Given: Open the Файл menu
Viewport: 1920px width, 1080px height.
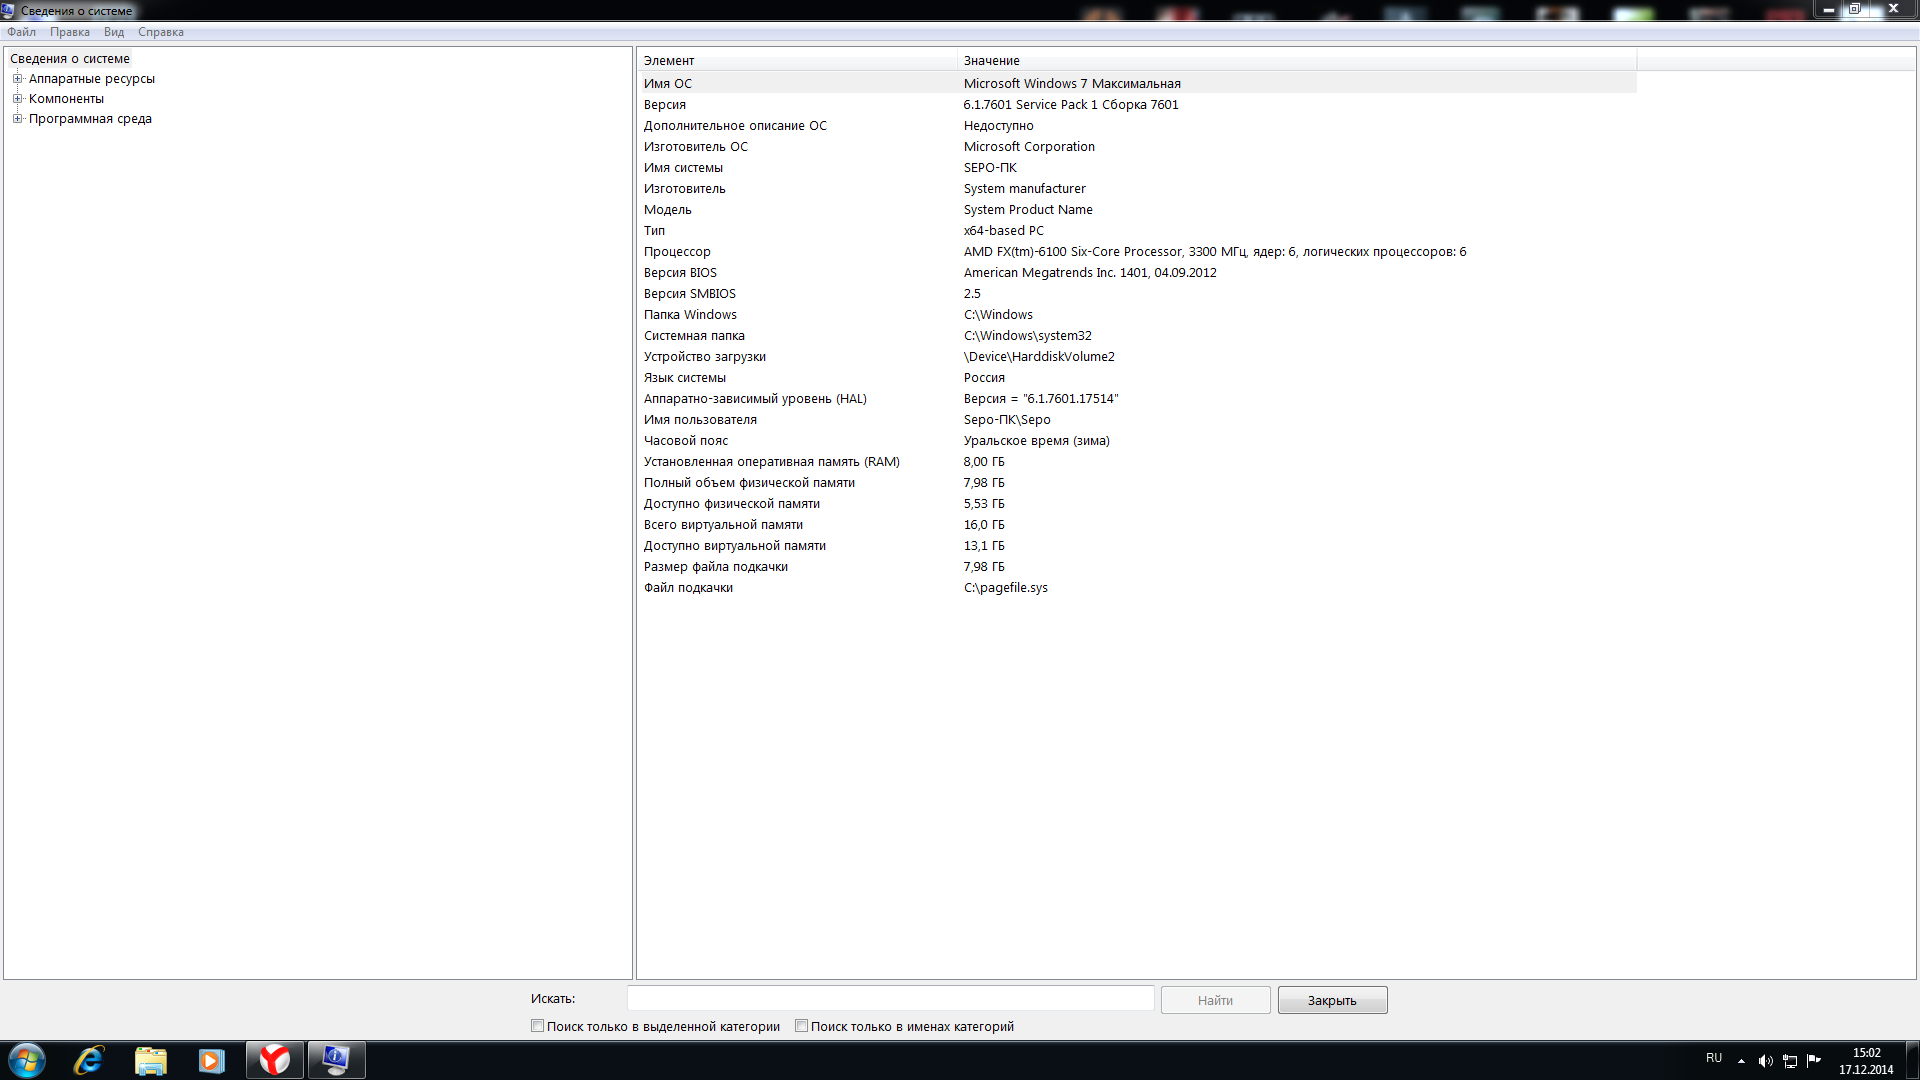Looking at the screenshot, I should [x=21, y=32].
